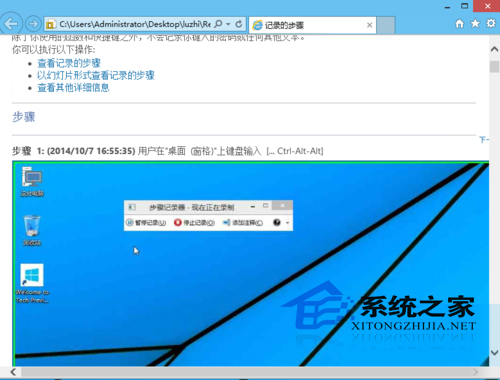The image size is (500, 380).
Task: Go forward with the browser Forward arrow
Action: (33, 24)
